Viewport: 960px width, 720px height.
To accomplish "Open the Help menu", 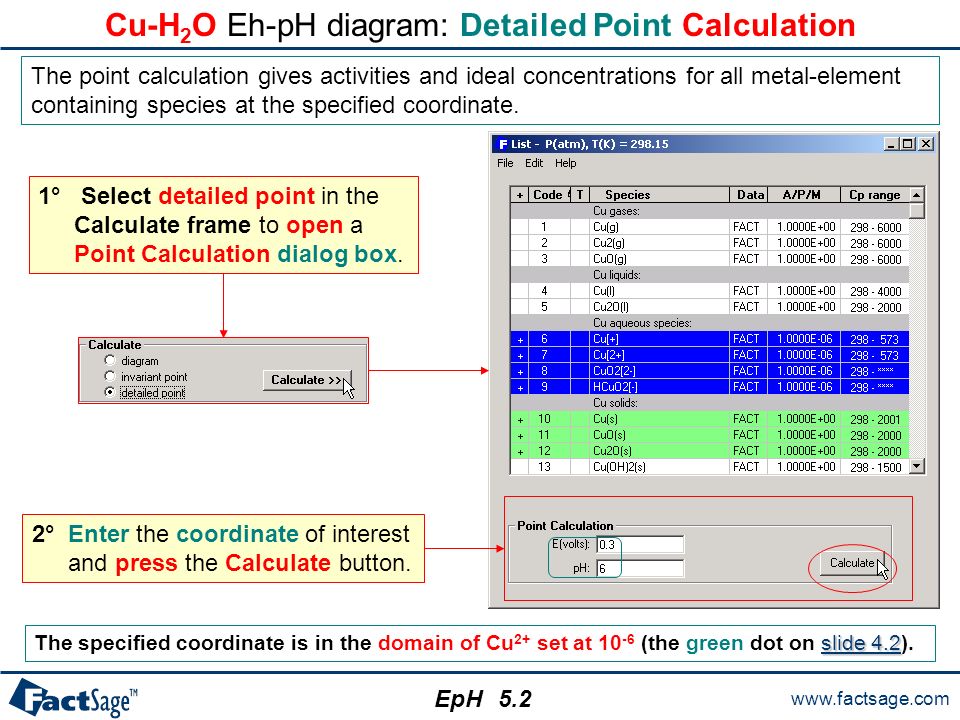I will (566, 163).
